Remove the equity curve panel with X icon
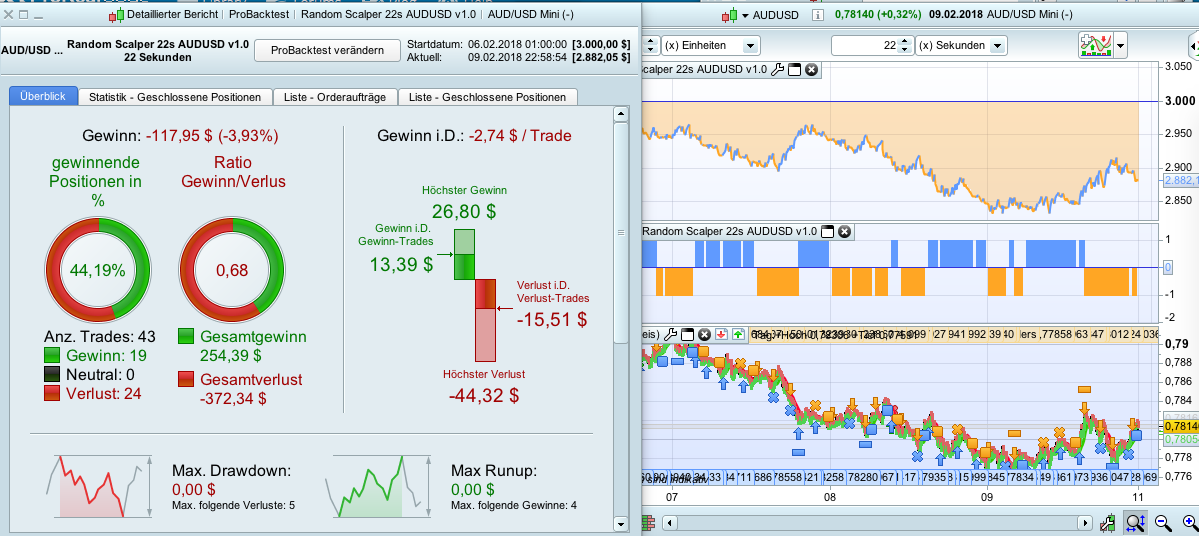The image size is (1199, 536). pyautogui.click(x=811, y=70)
